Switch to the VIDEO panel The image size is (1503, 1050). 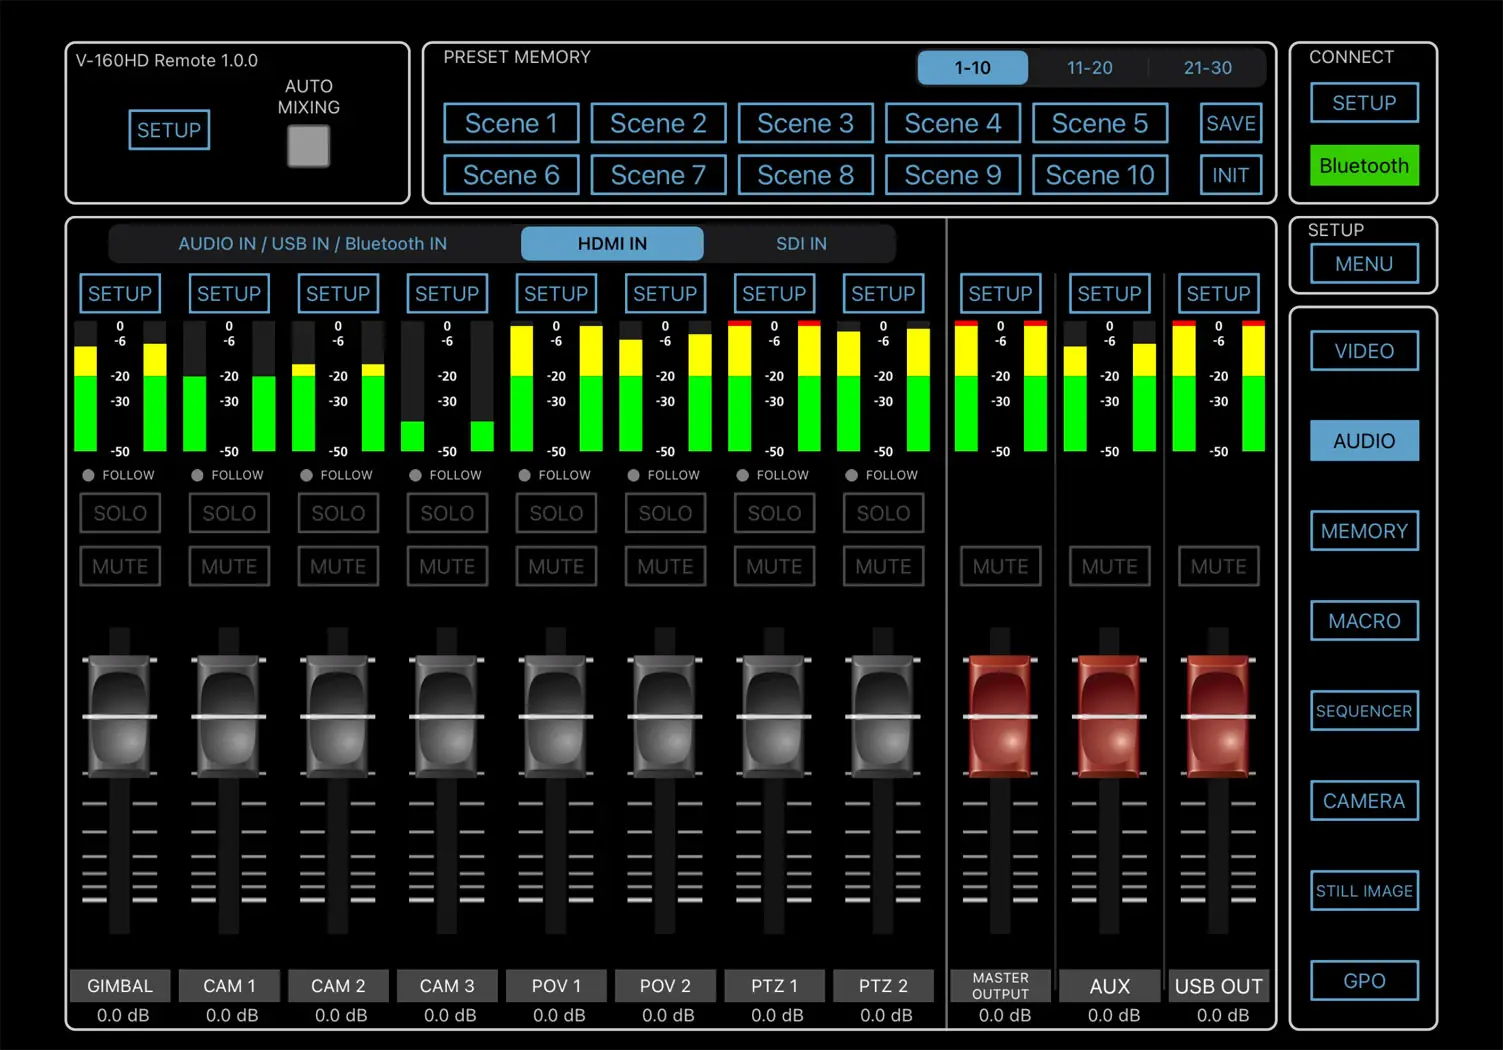(x=1364, y=351)
